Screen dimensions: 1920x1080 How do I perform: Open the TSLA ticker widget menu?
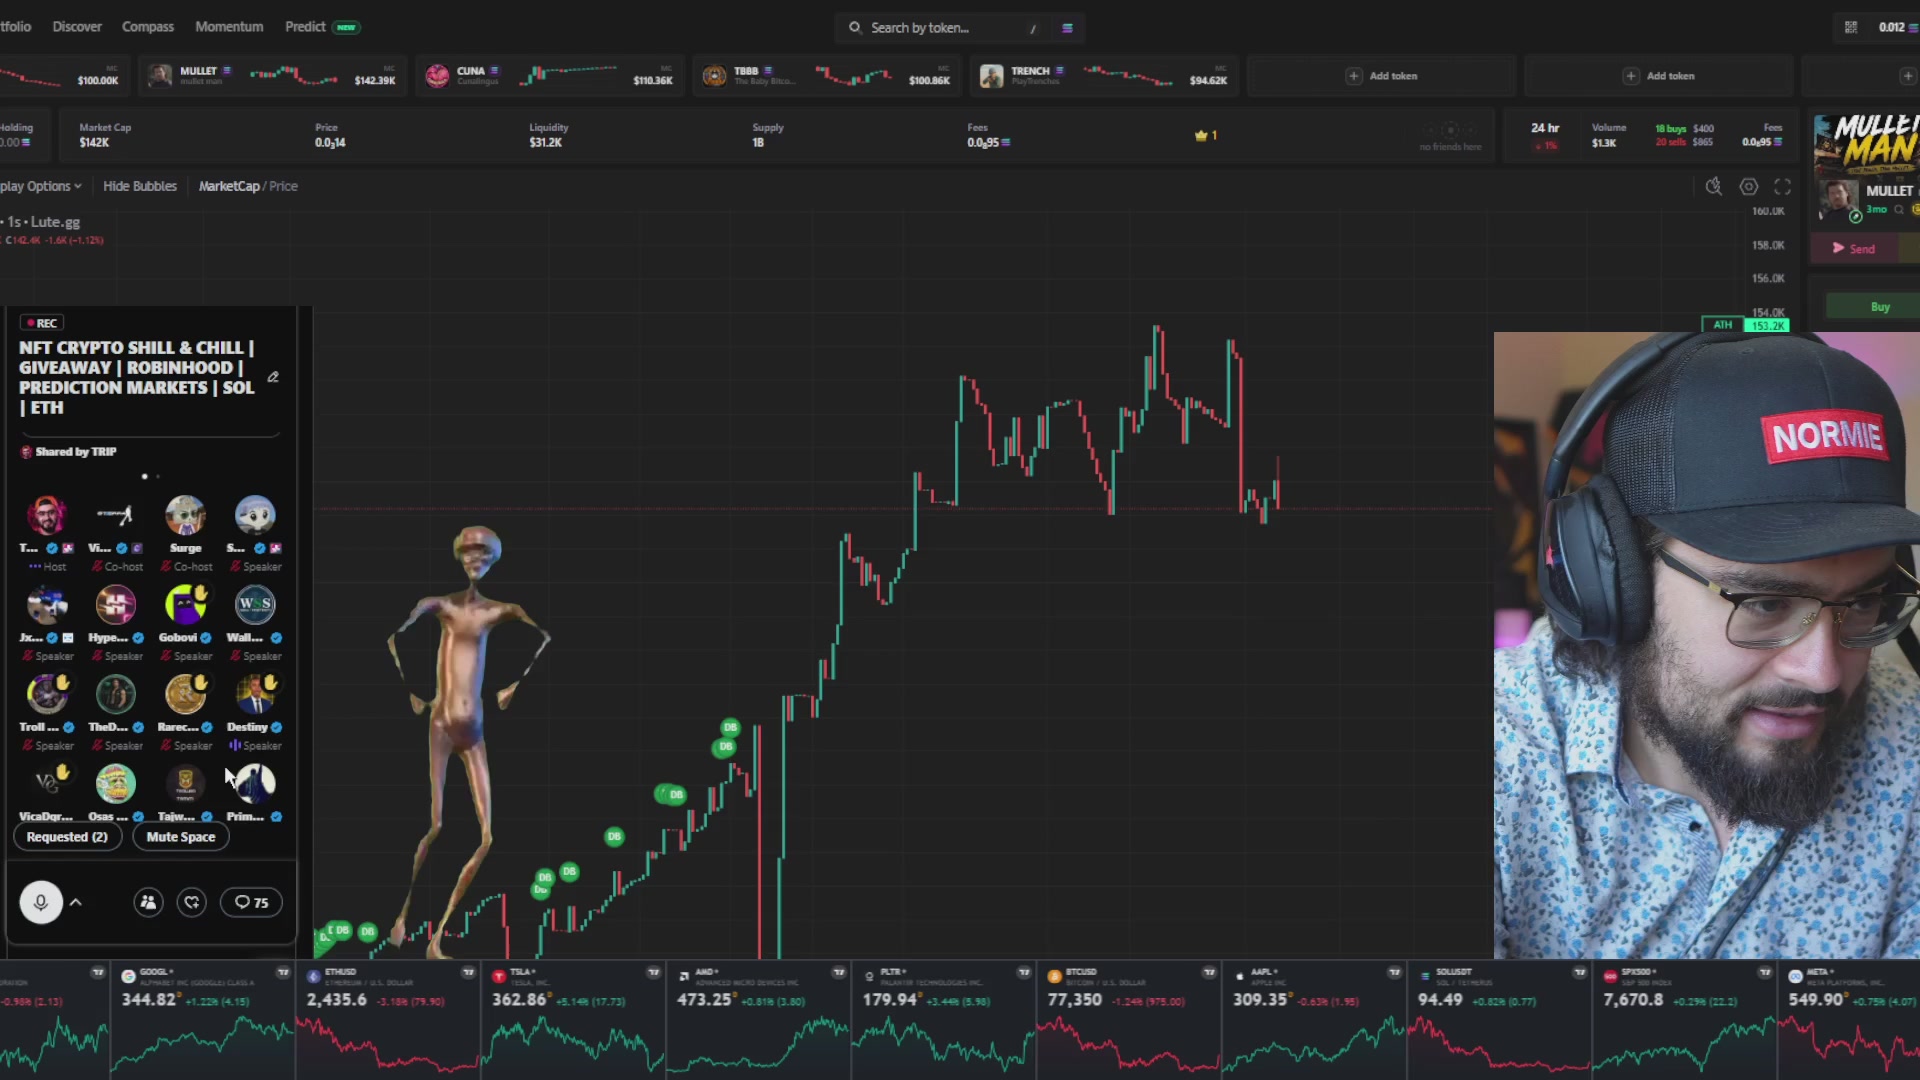(x=653, y=972)
